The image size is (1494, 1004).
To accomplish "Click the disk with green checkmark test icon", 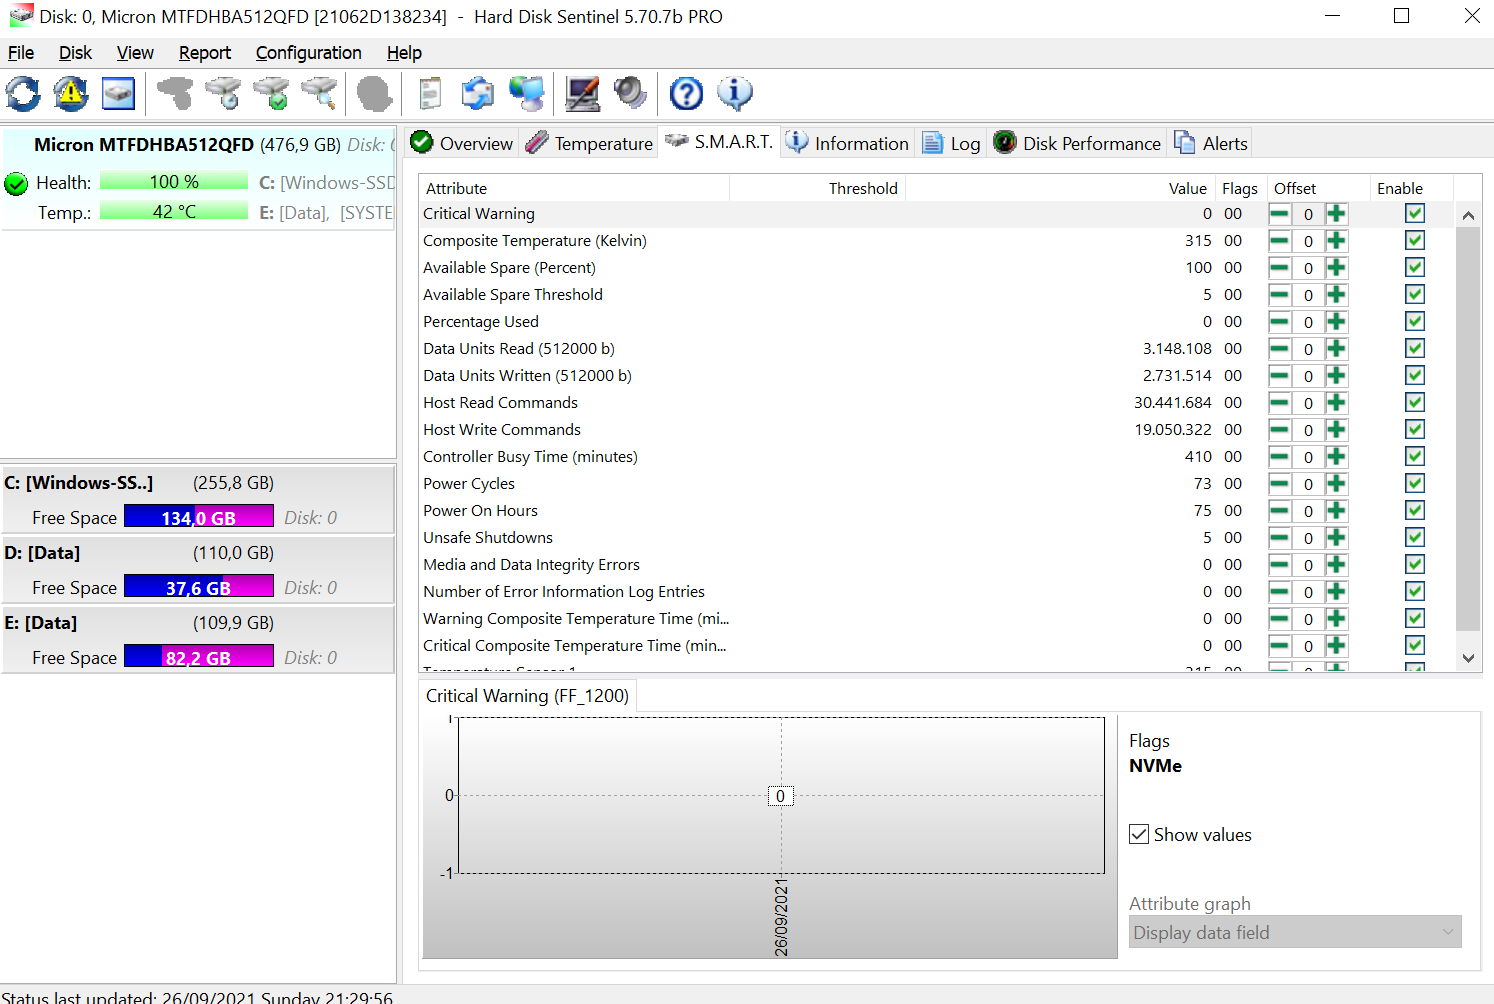I will pyautogui.click(x=271, y=94).
